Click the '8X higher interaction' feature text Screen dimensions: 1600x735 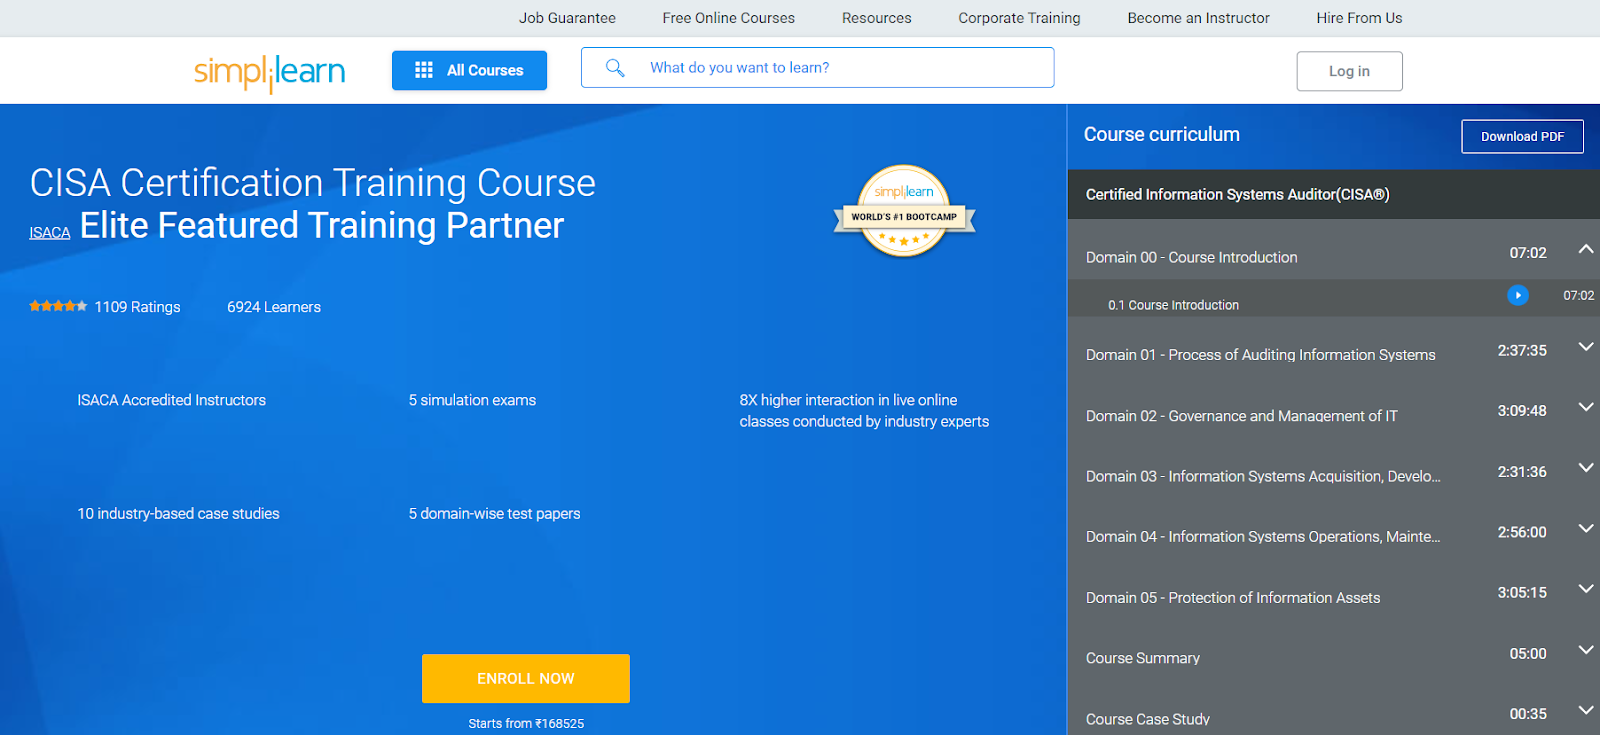864,411
